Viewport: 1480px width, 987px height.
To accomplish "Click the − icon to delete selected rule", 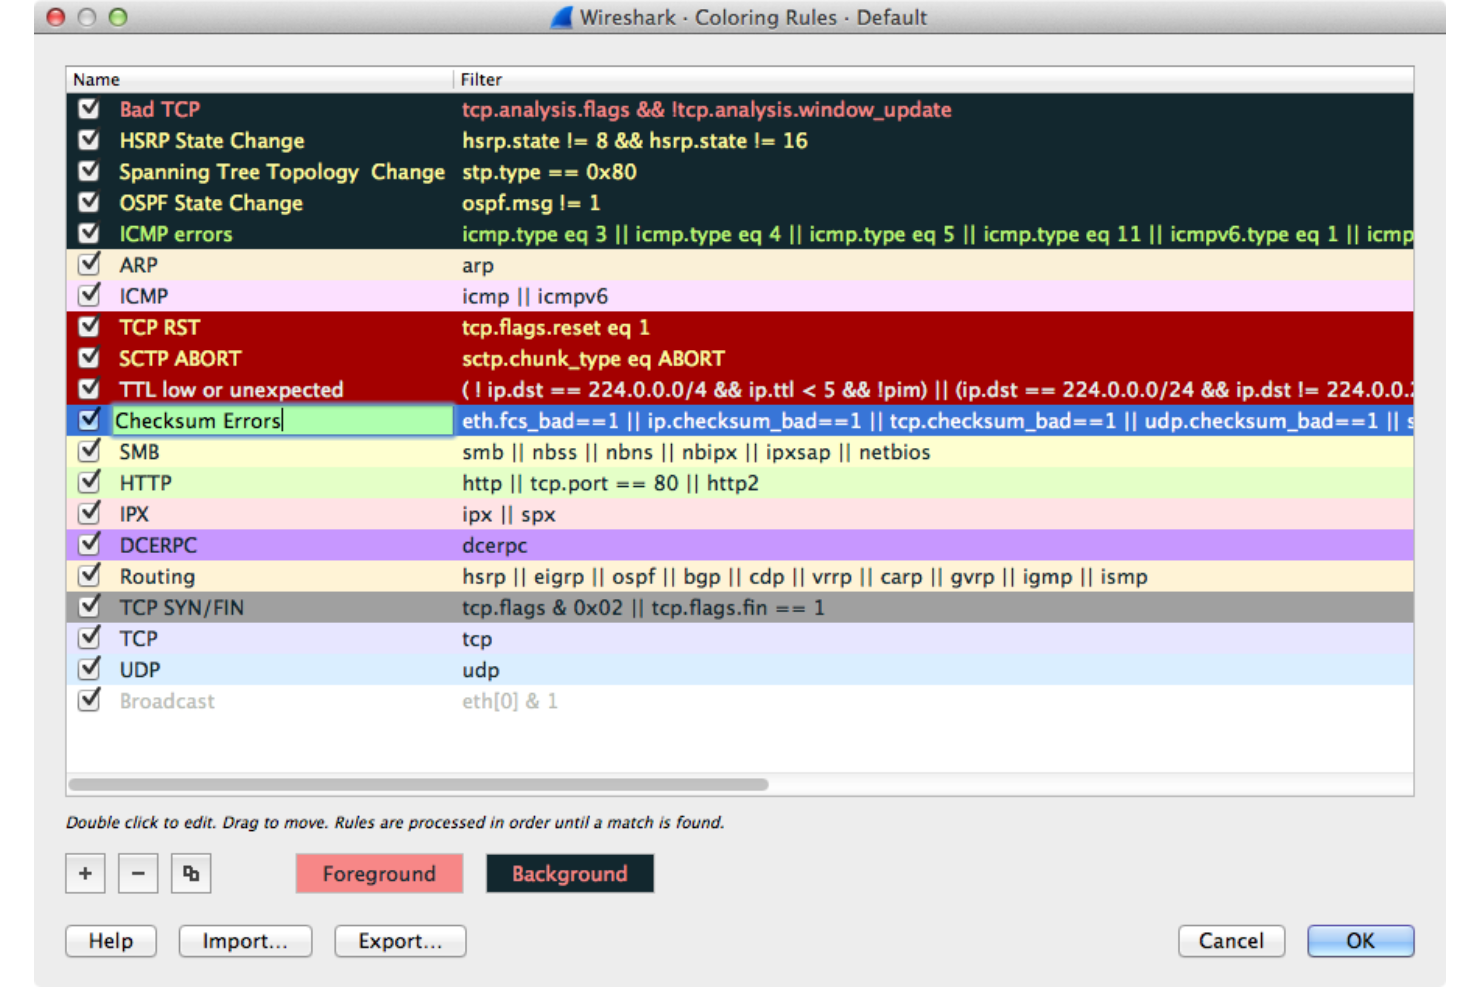I will [138, 873].
